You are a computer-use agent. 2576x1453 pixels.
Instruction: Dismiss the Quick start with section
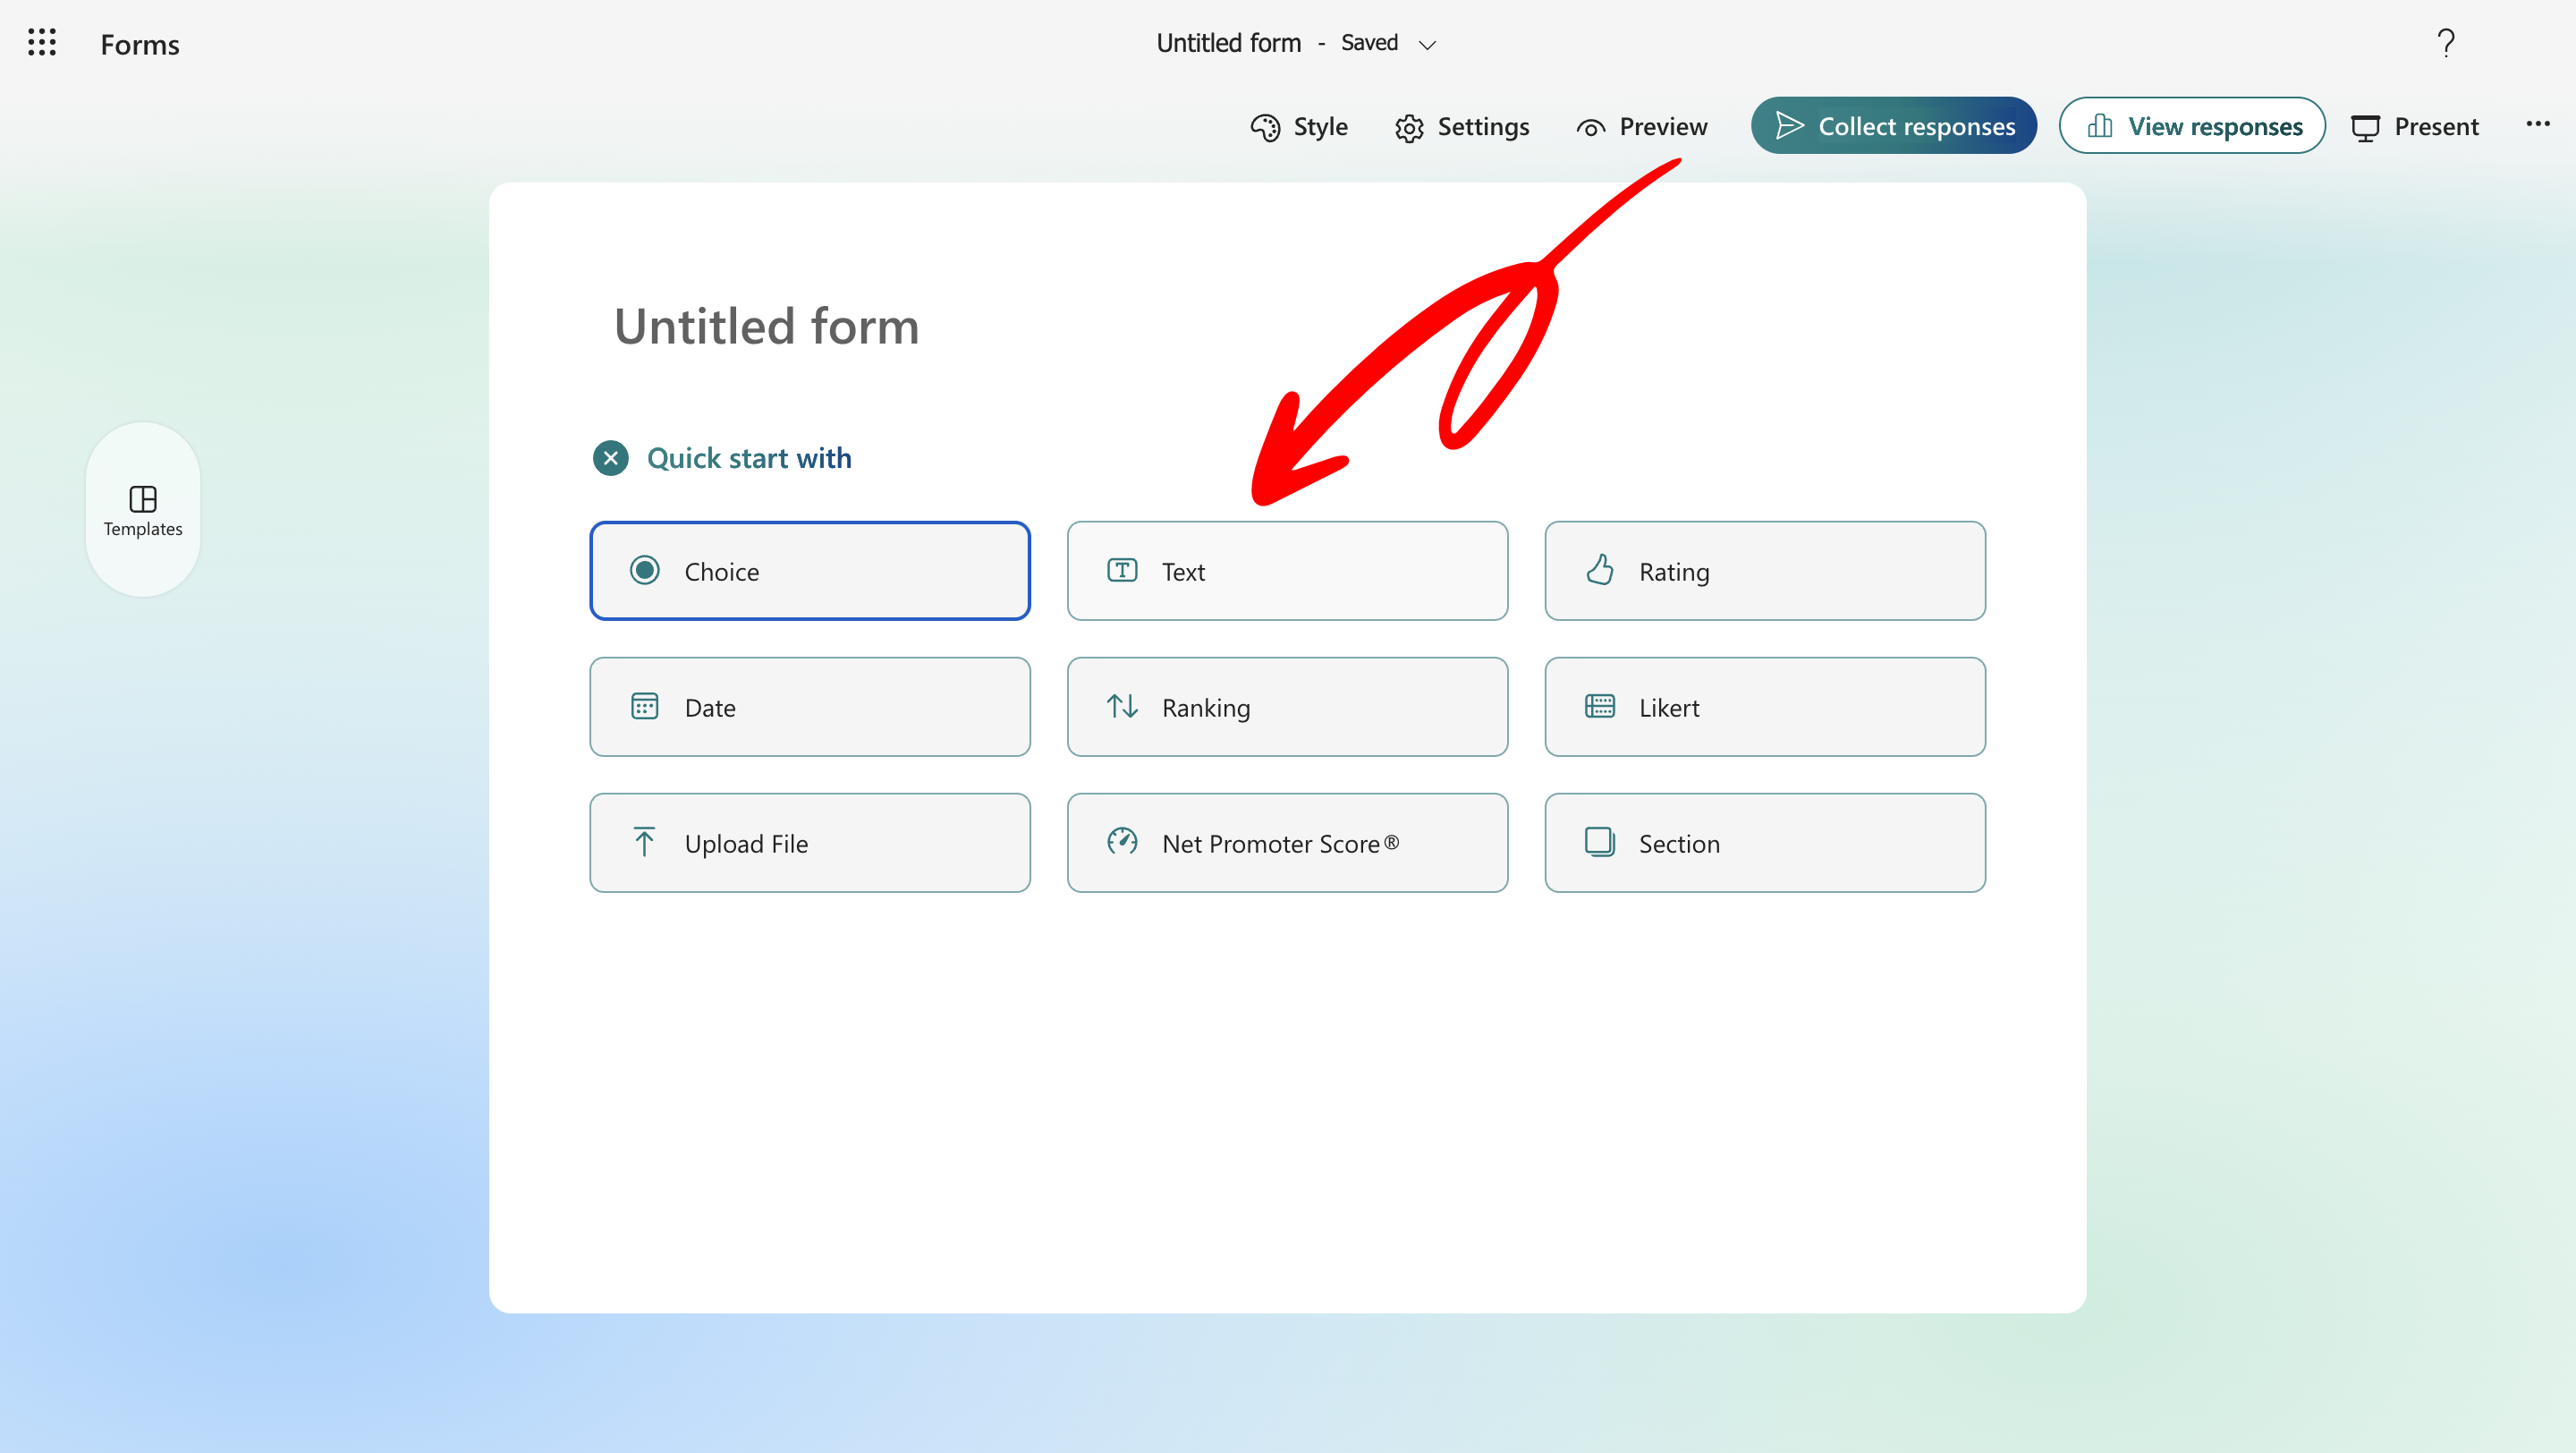point(610,458)
